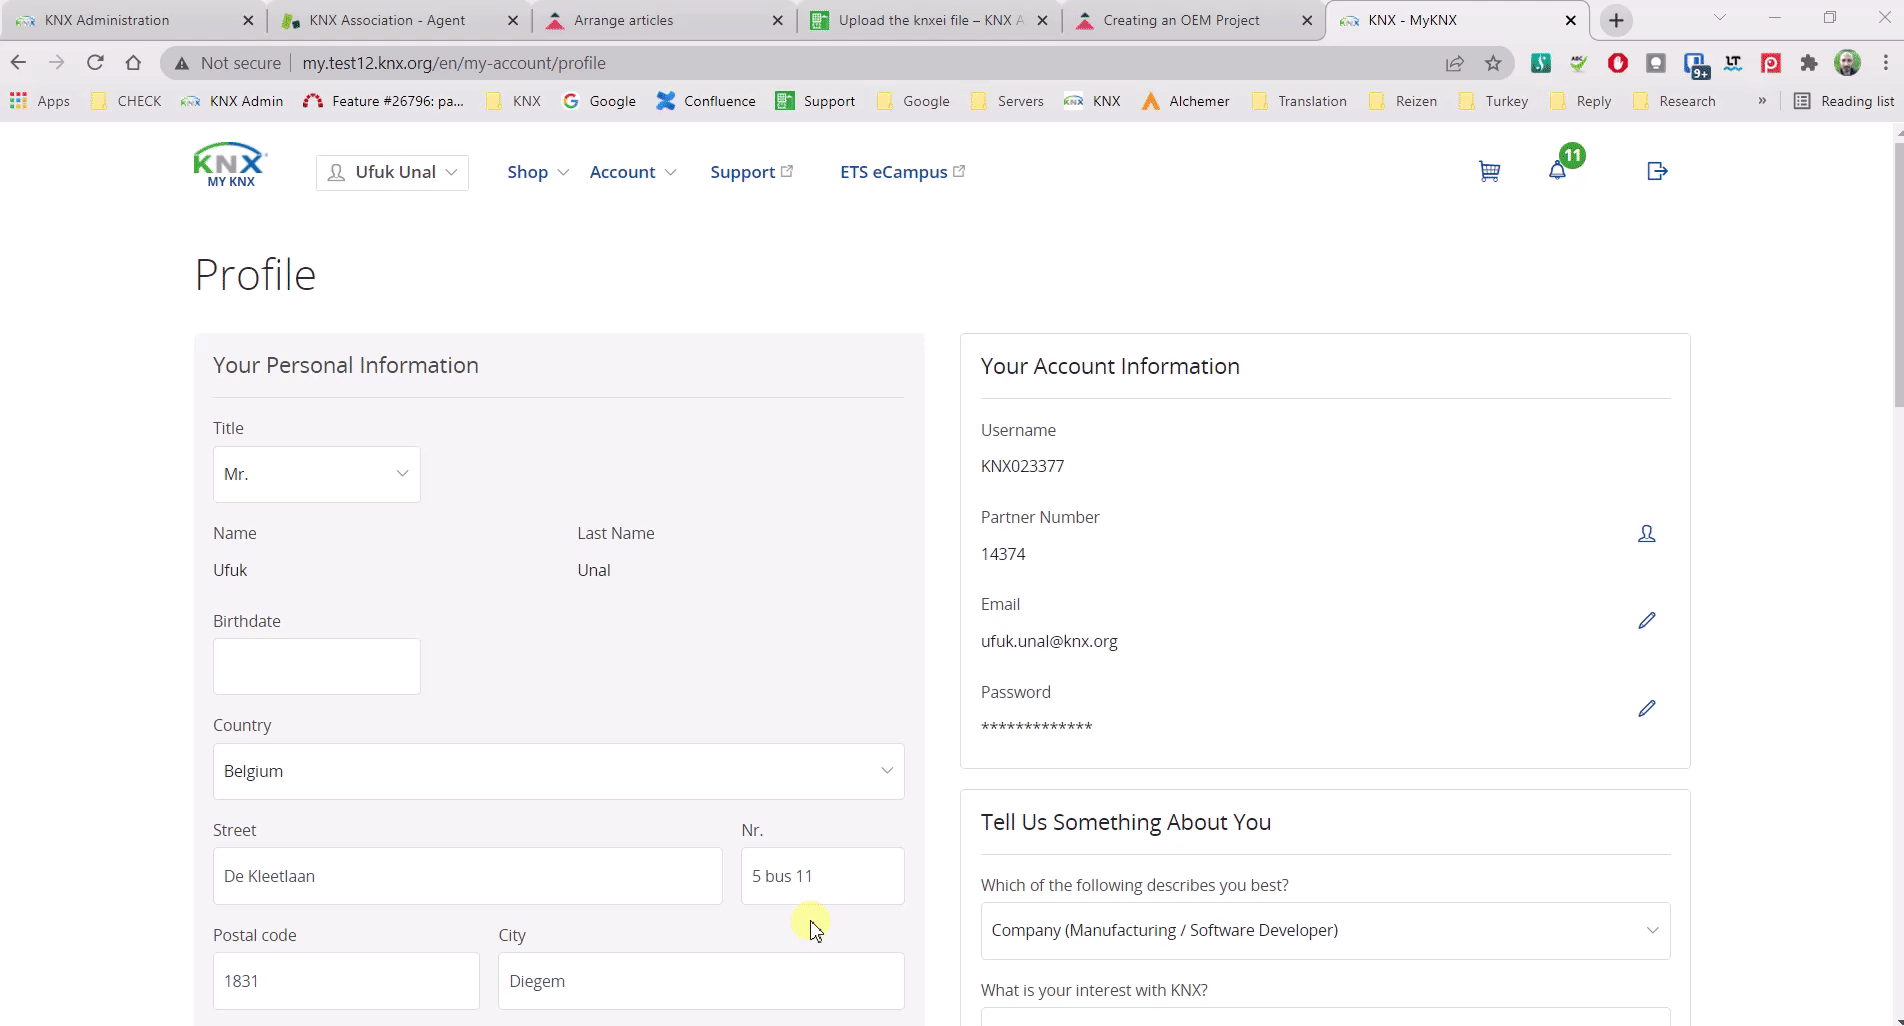Close the Creating an OEM Project tab
Viewport: 1904px width, 1026px height.
coord(1307,20)
